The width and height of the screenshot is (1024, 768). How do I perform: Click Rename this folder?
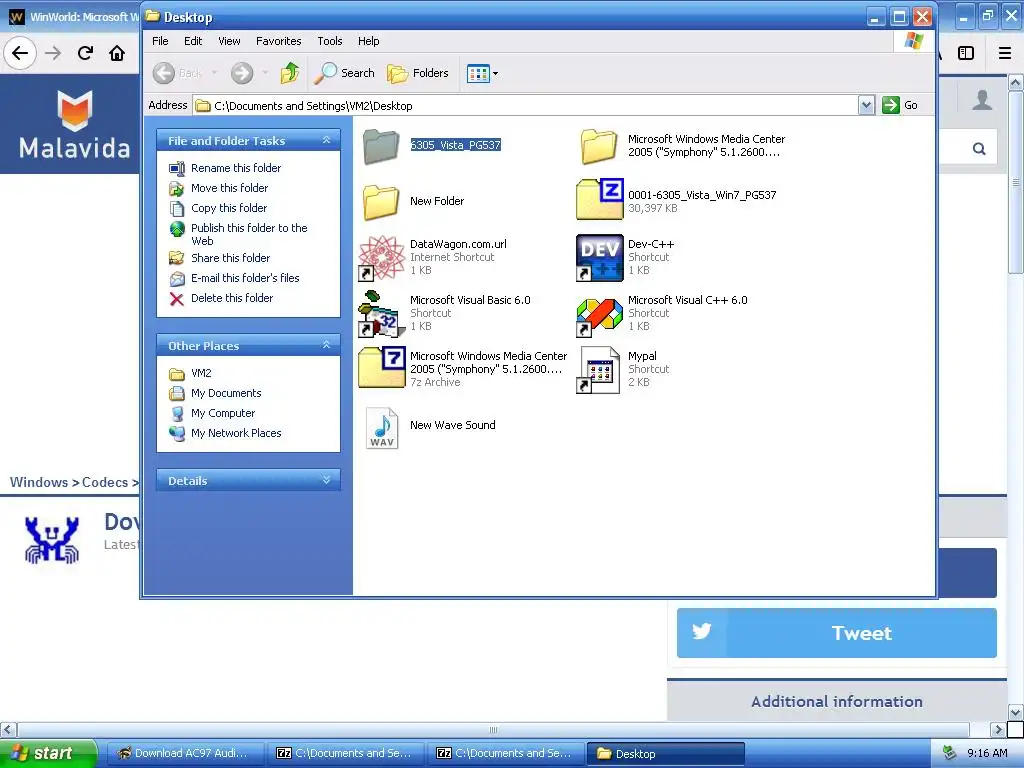(x=225, y=168)
